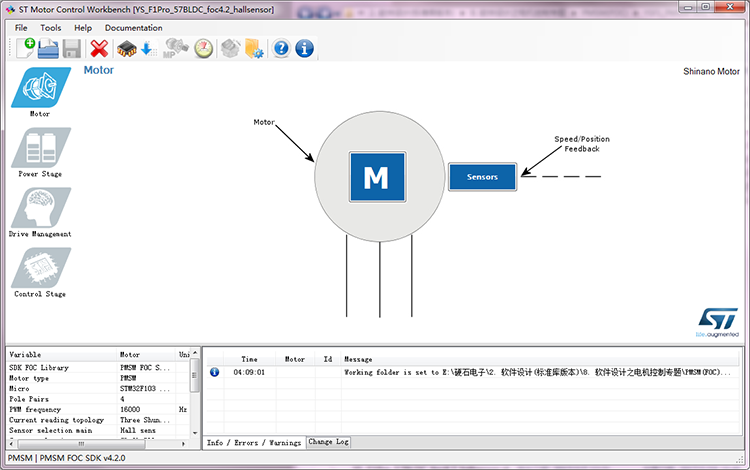
Task: Open the Control Stage section
Action: (40, 272)
